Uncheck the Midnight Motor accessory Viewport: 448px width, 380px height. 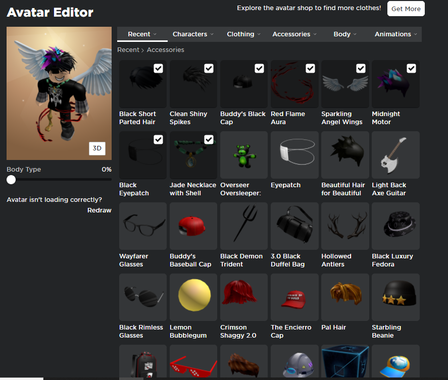click(411, 68)
